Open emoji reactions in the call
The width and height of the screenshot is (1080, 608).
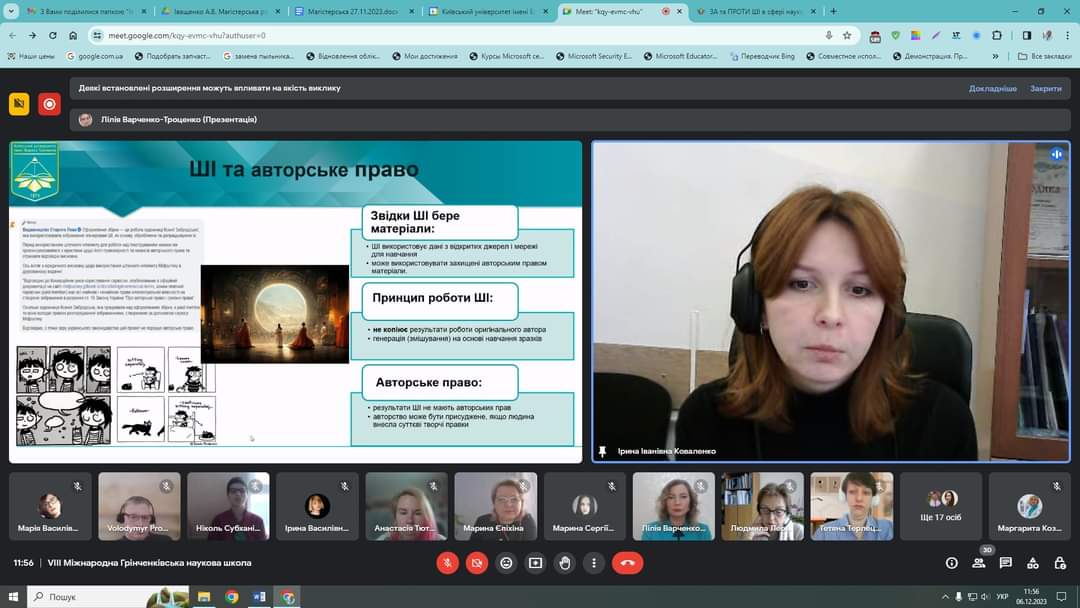(x=506, y=563)
